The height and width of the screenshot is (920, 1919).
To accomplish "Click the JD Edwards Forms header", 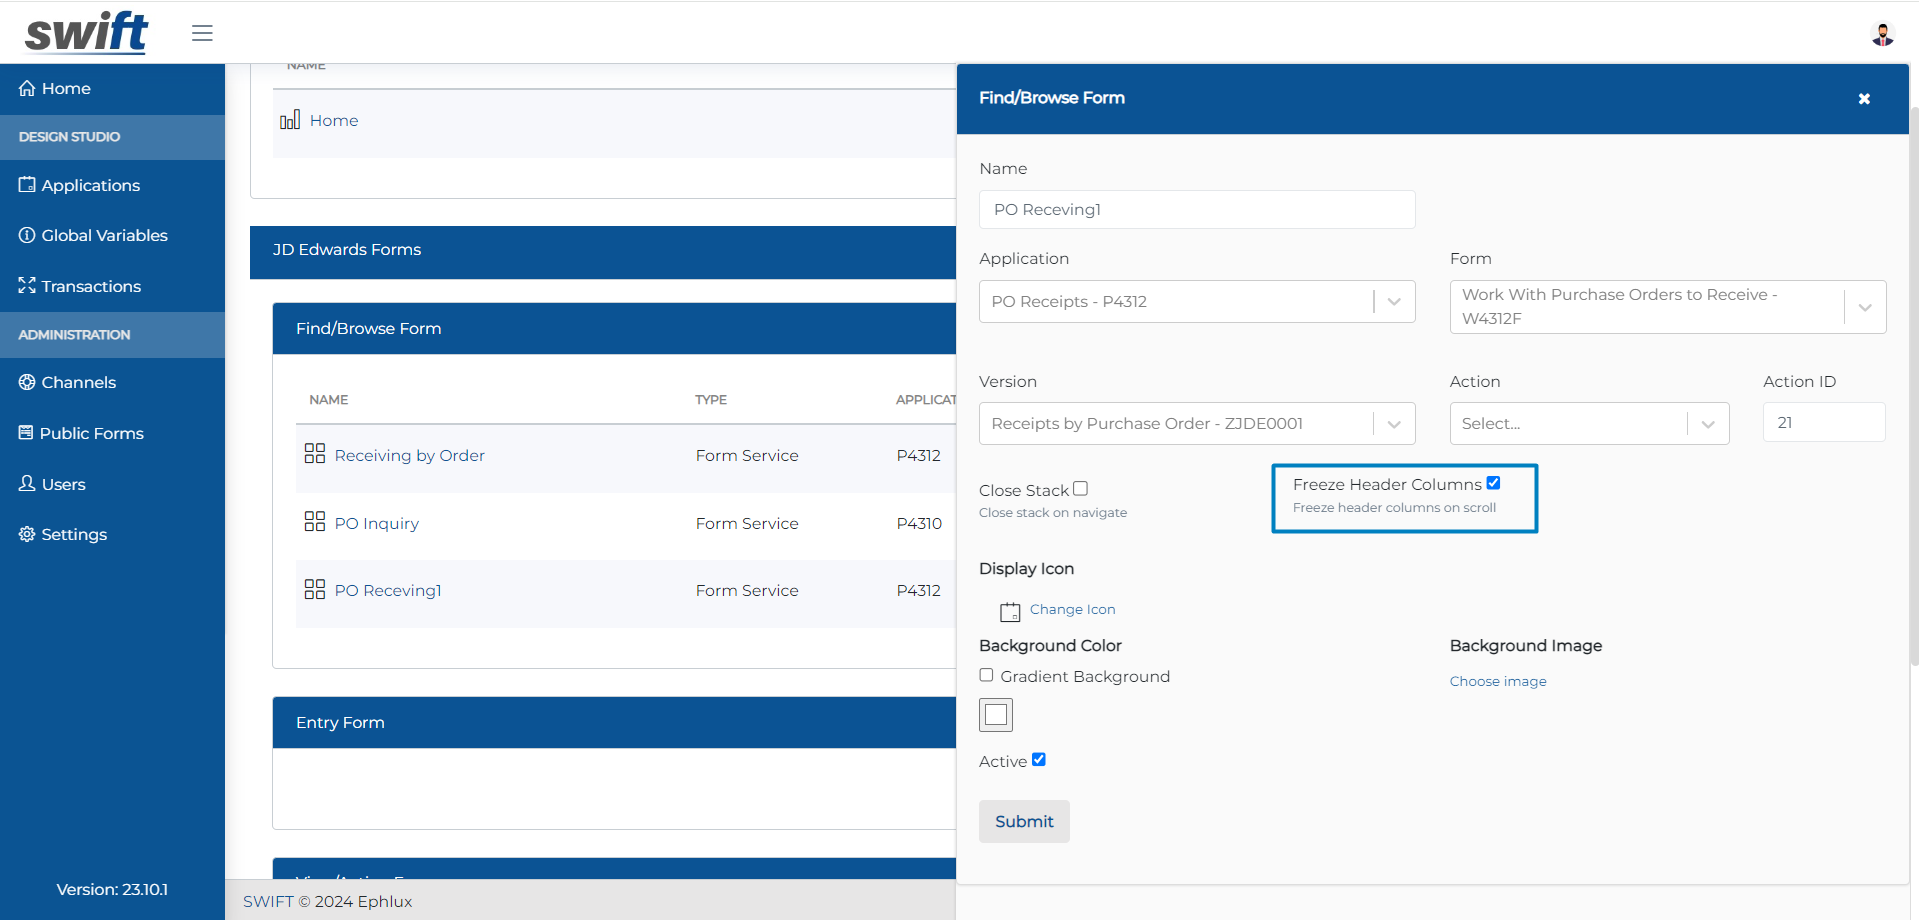I will 603,250.
